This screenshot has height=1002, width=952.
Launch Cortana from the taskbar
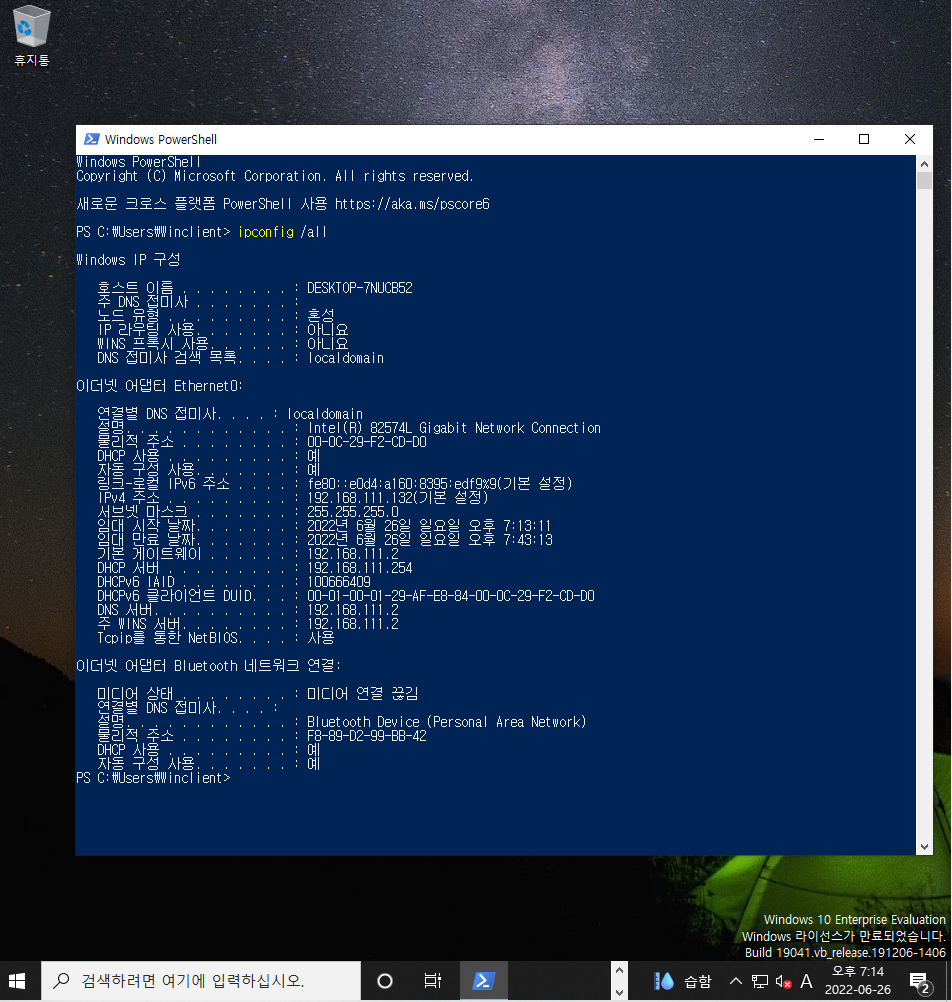(384, 981)
